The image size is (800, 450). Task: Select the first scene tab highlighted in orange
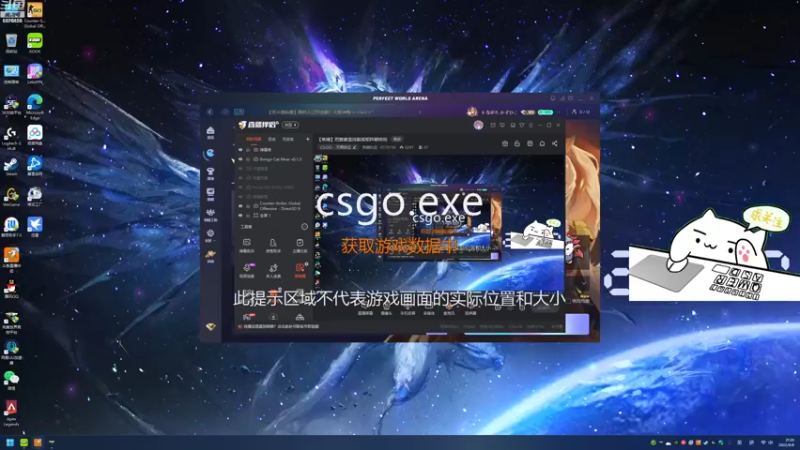point(254,139)
